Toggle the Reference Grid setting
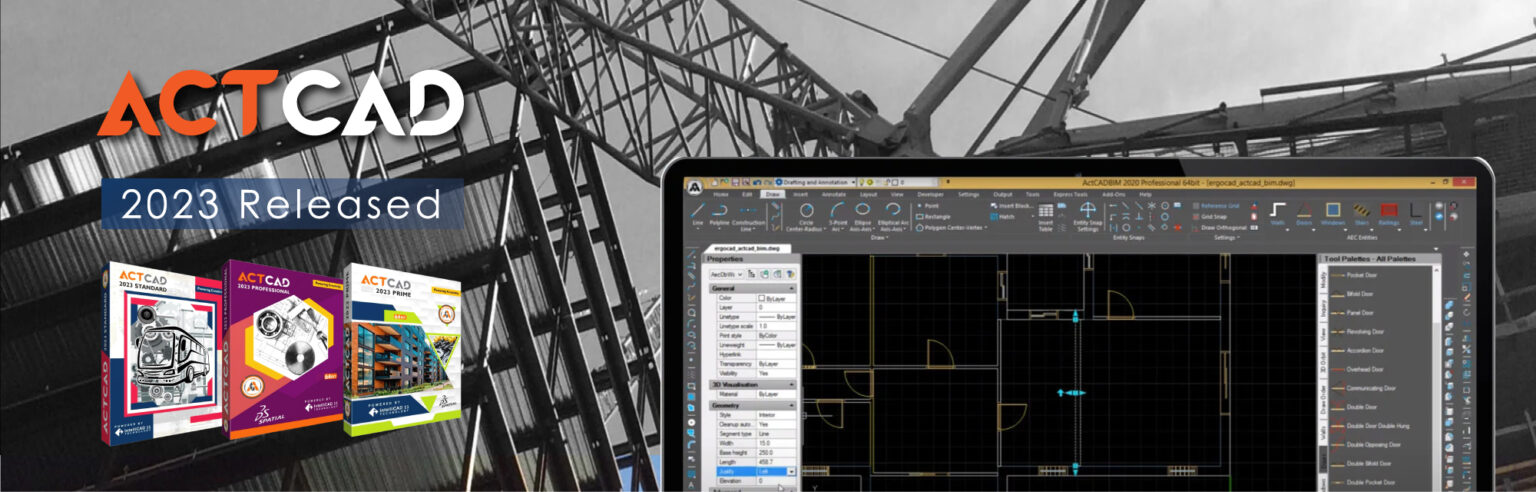Image resolution: width=1536 pixels, height=492 pixels. point(1219,205)
